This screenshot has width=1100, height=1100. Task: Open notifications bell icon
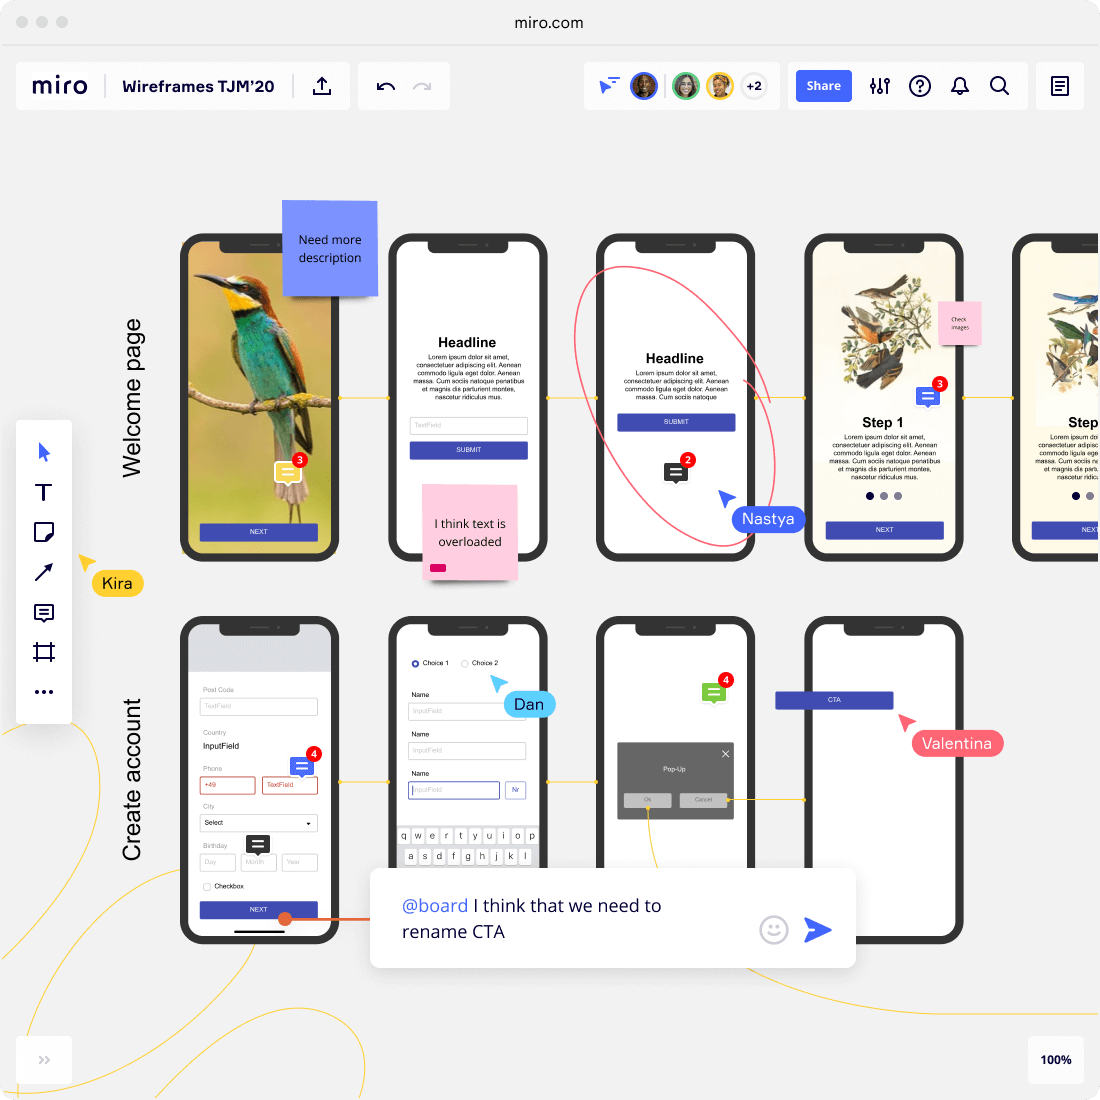[x=960, y=86]
